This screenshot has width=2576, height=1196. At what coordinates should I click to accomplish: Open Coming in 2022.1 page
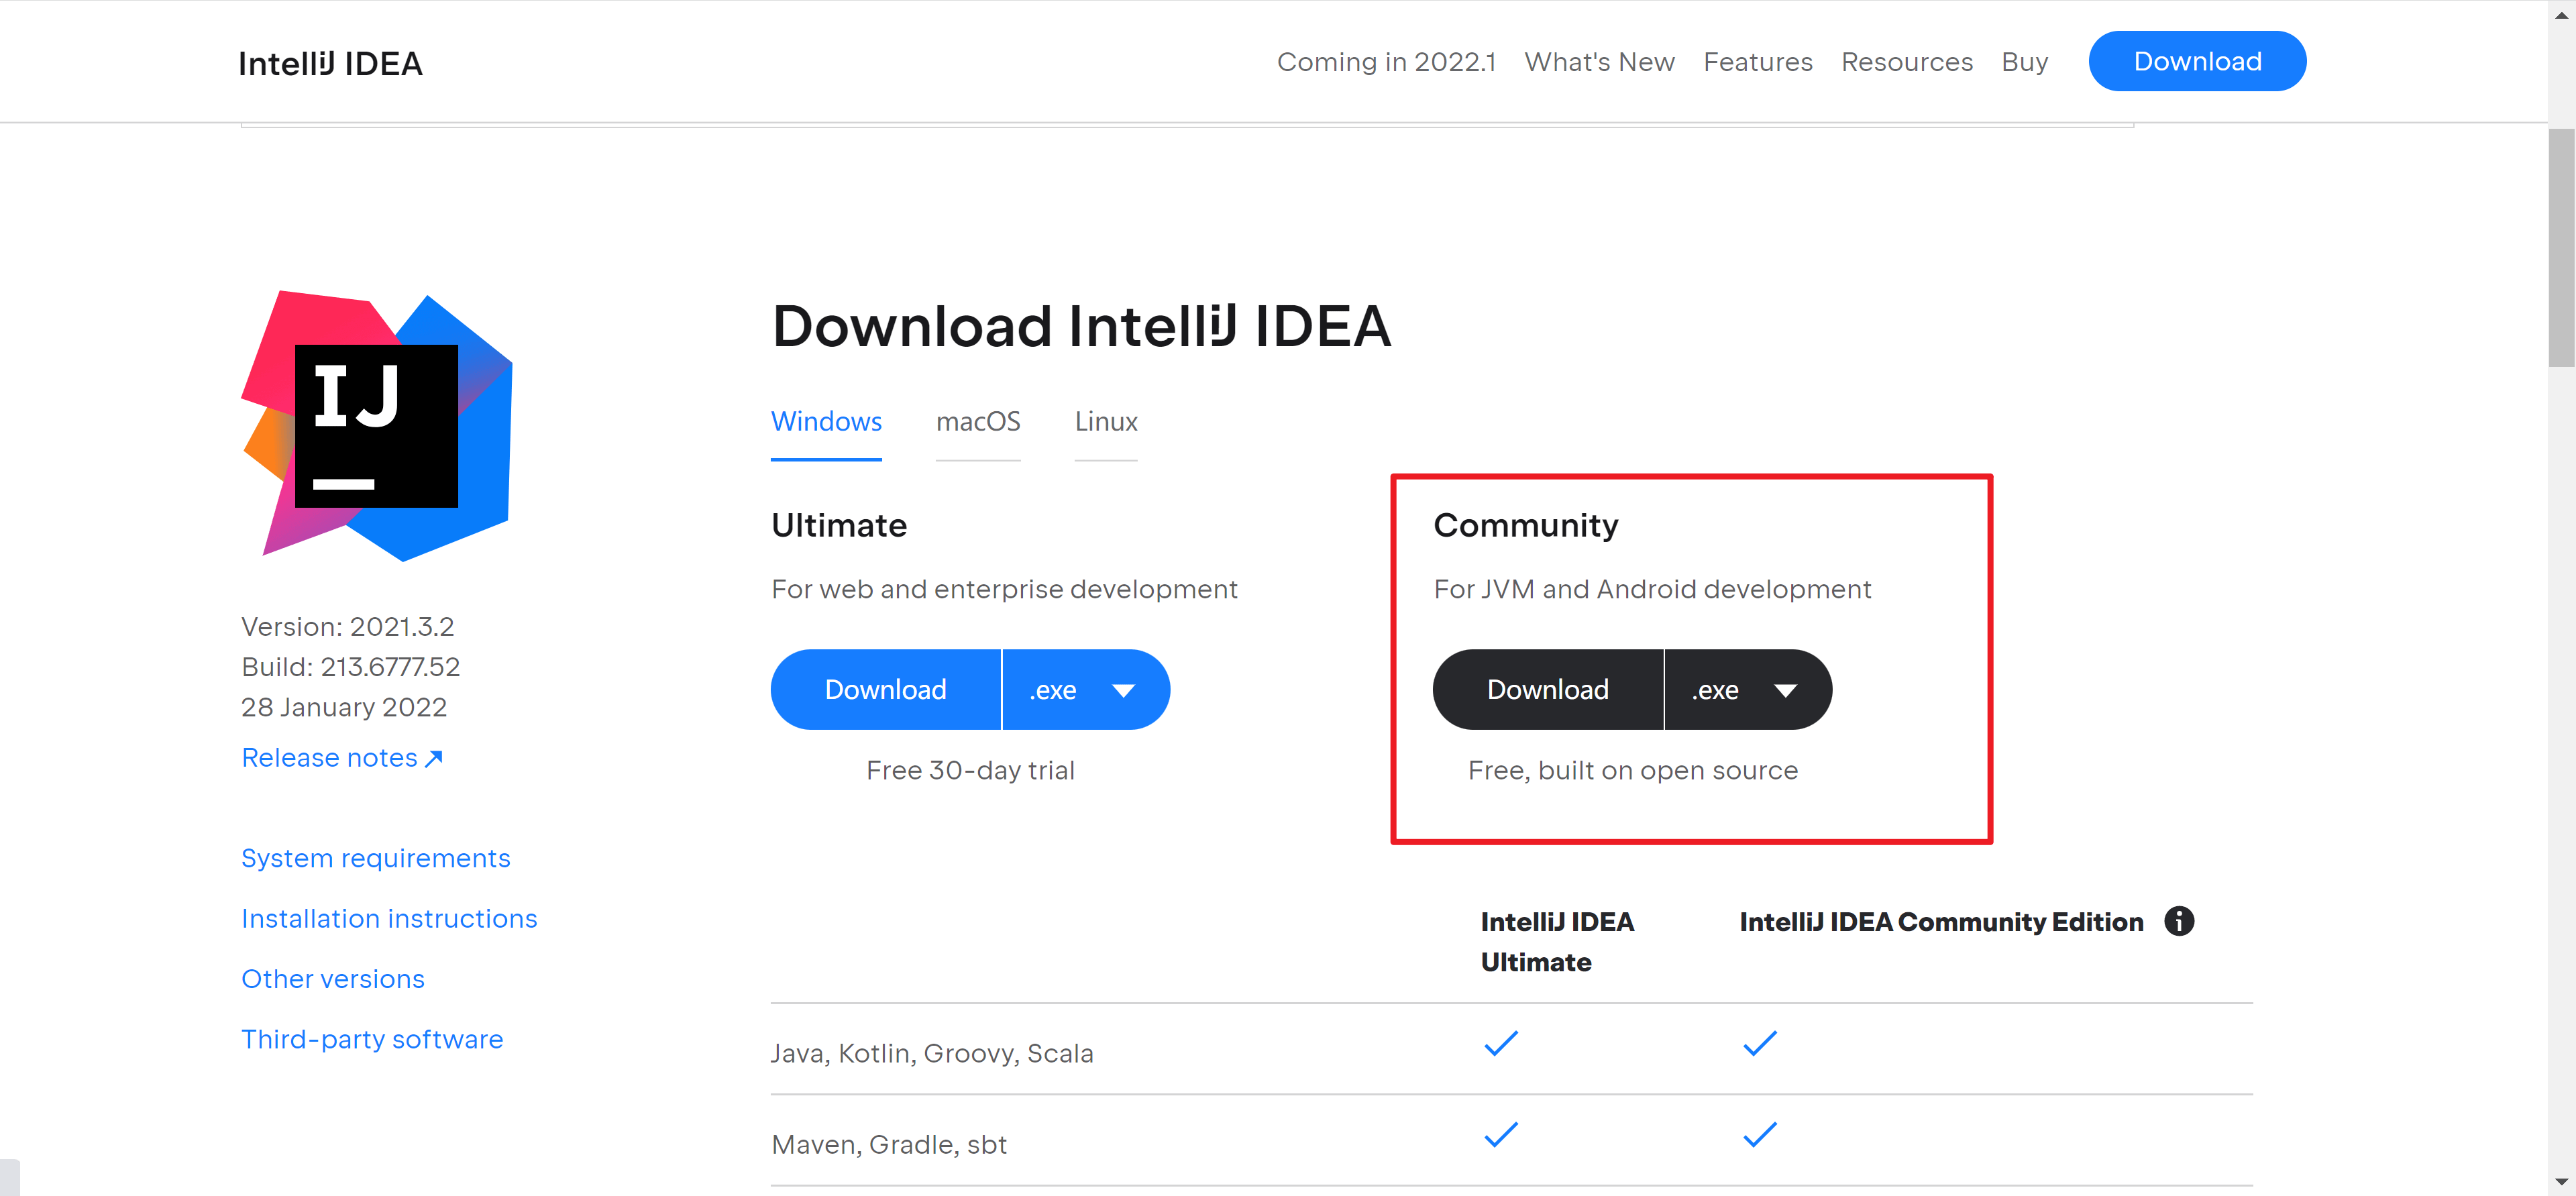pos(1385,62)
